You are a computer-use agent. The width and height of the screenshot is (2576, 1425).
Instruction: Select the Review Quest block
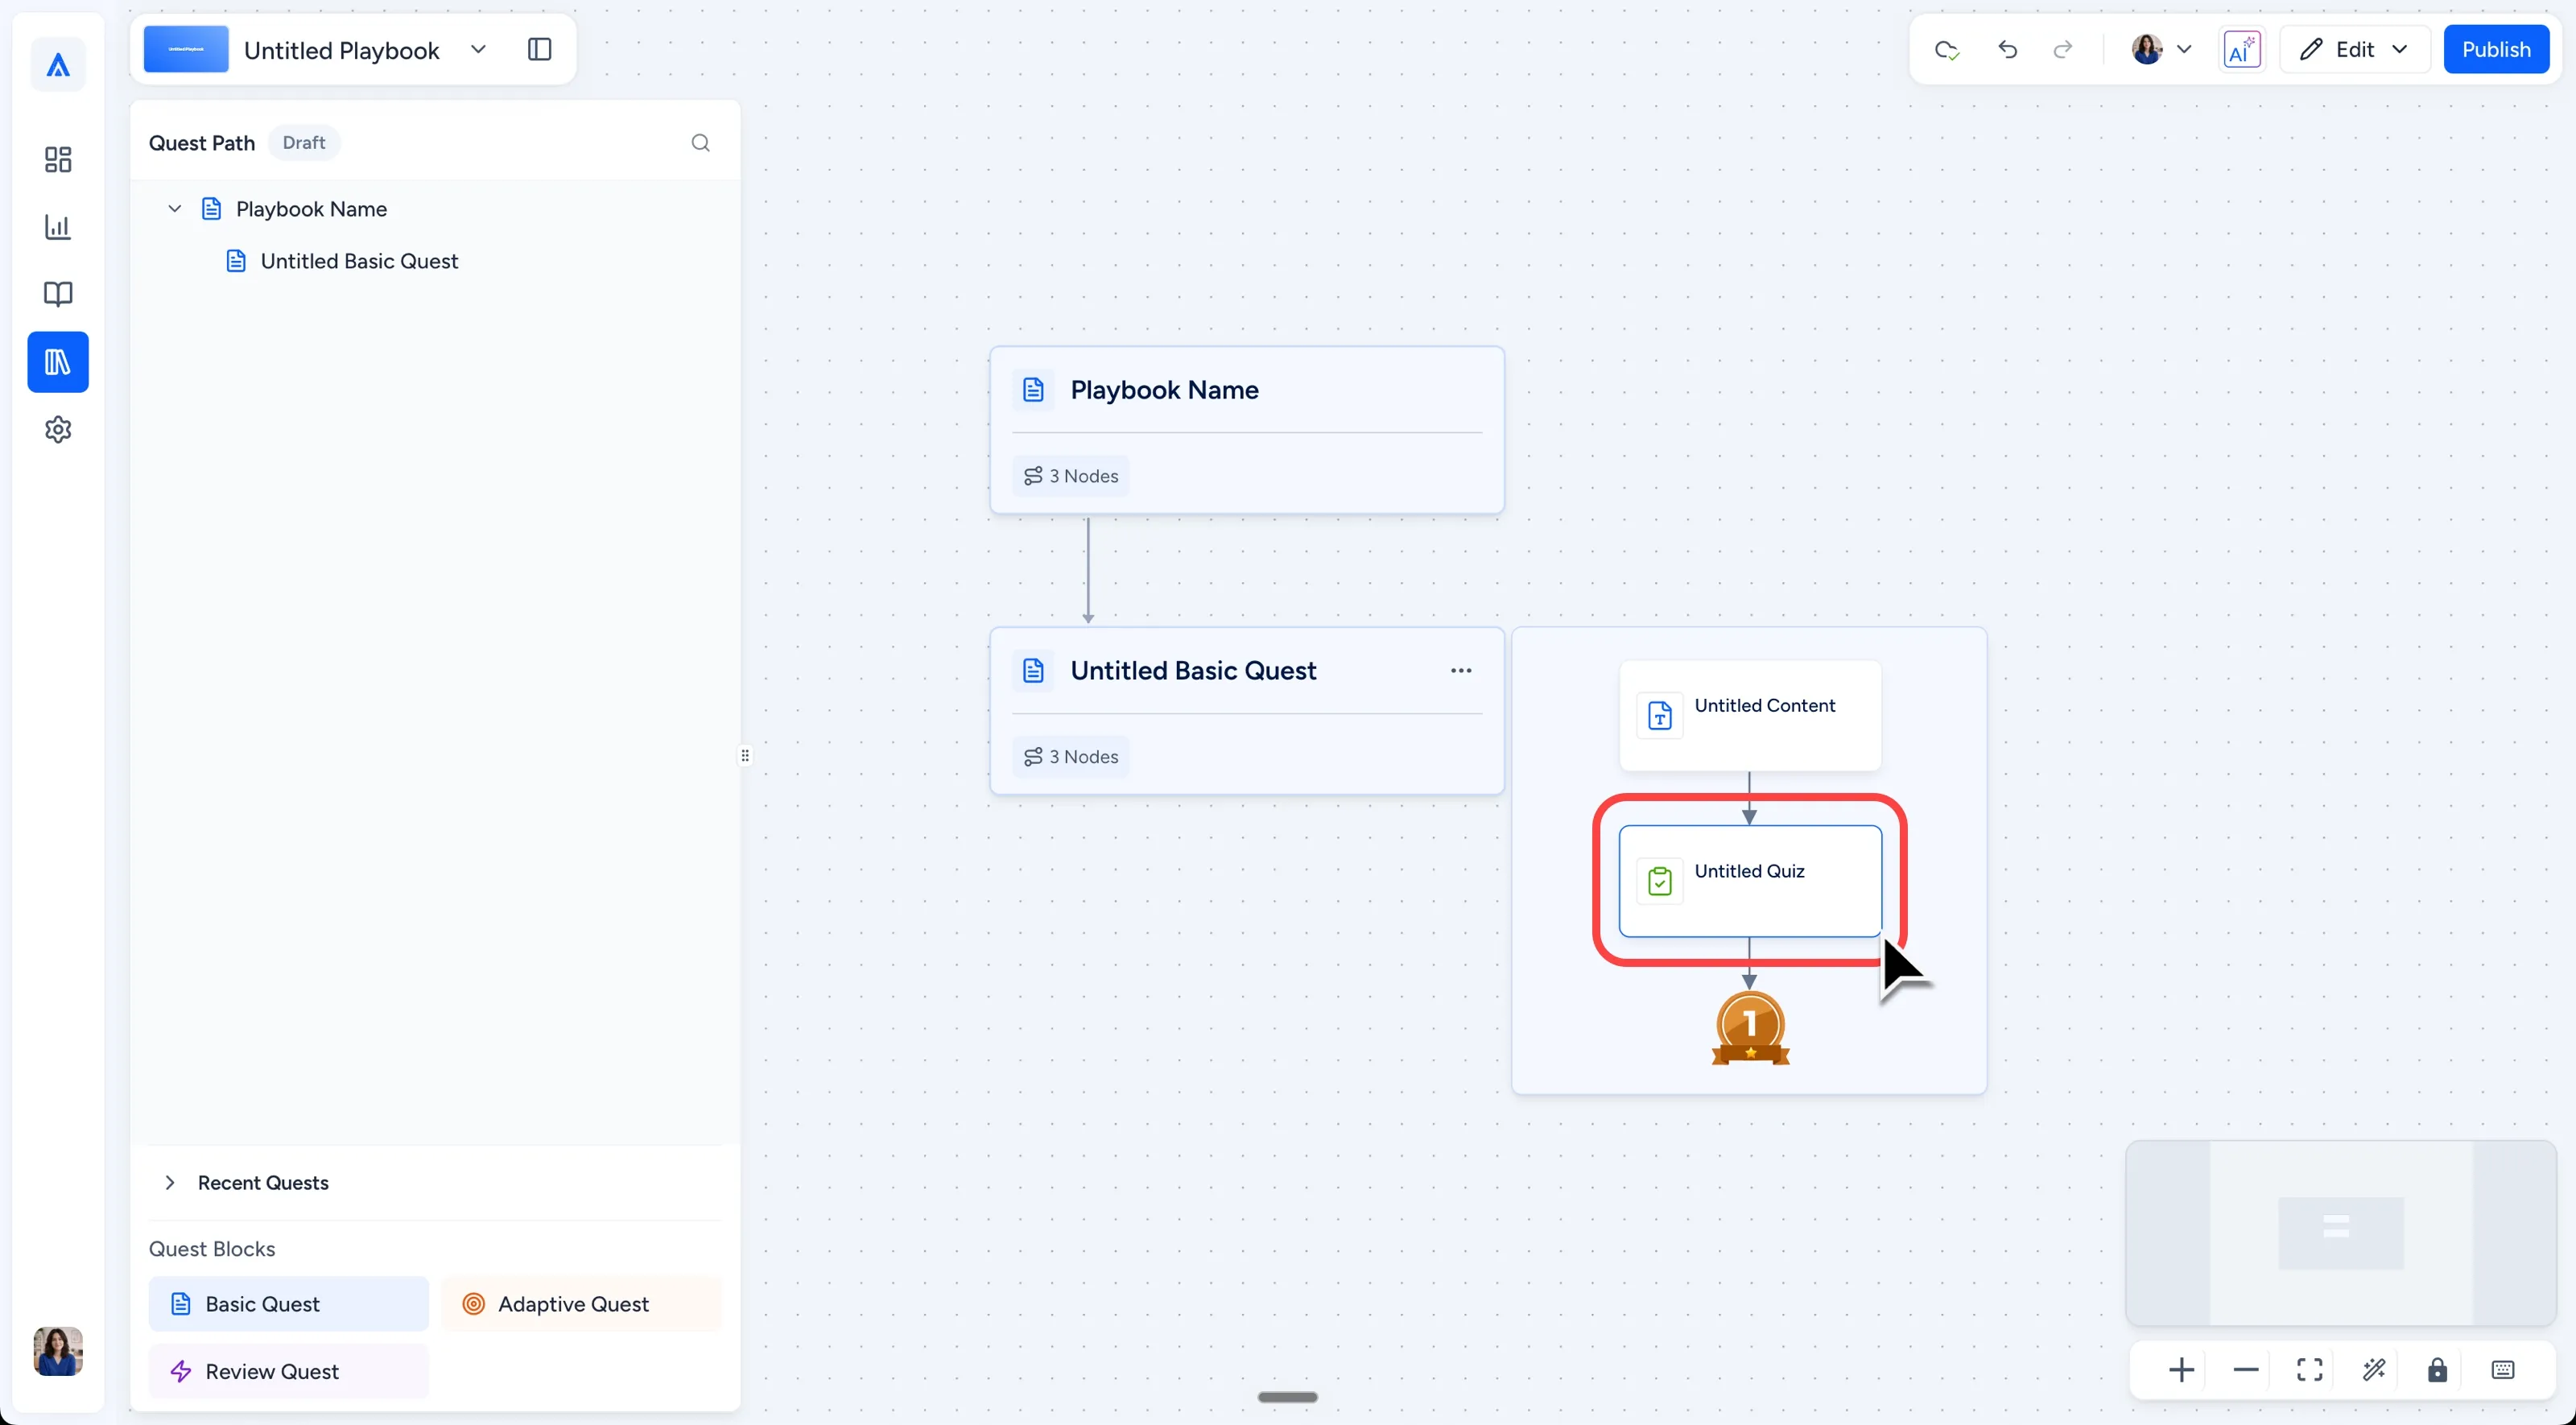(288, 1371)
